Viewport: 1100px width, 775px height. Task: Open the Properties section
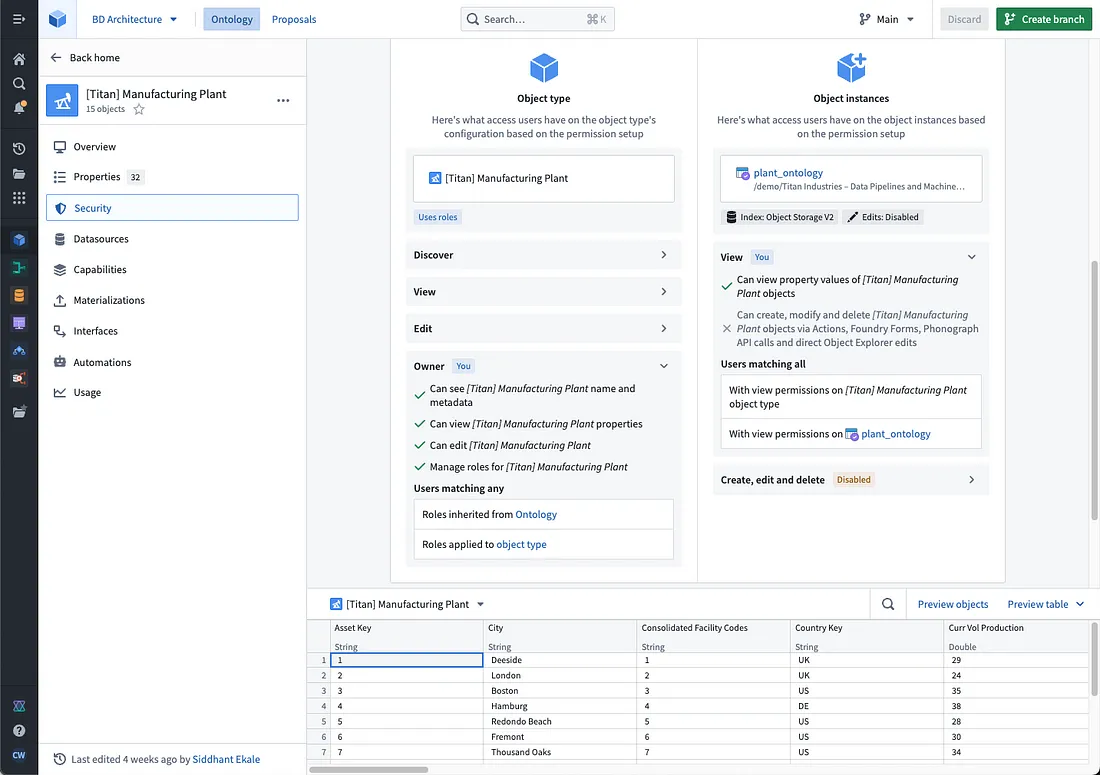[172, 177]
